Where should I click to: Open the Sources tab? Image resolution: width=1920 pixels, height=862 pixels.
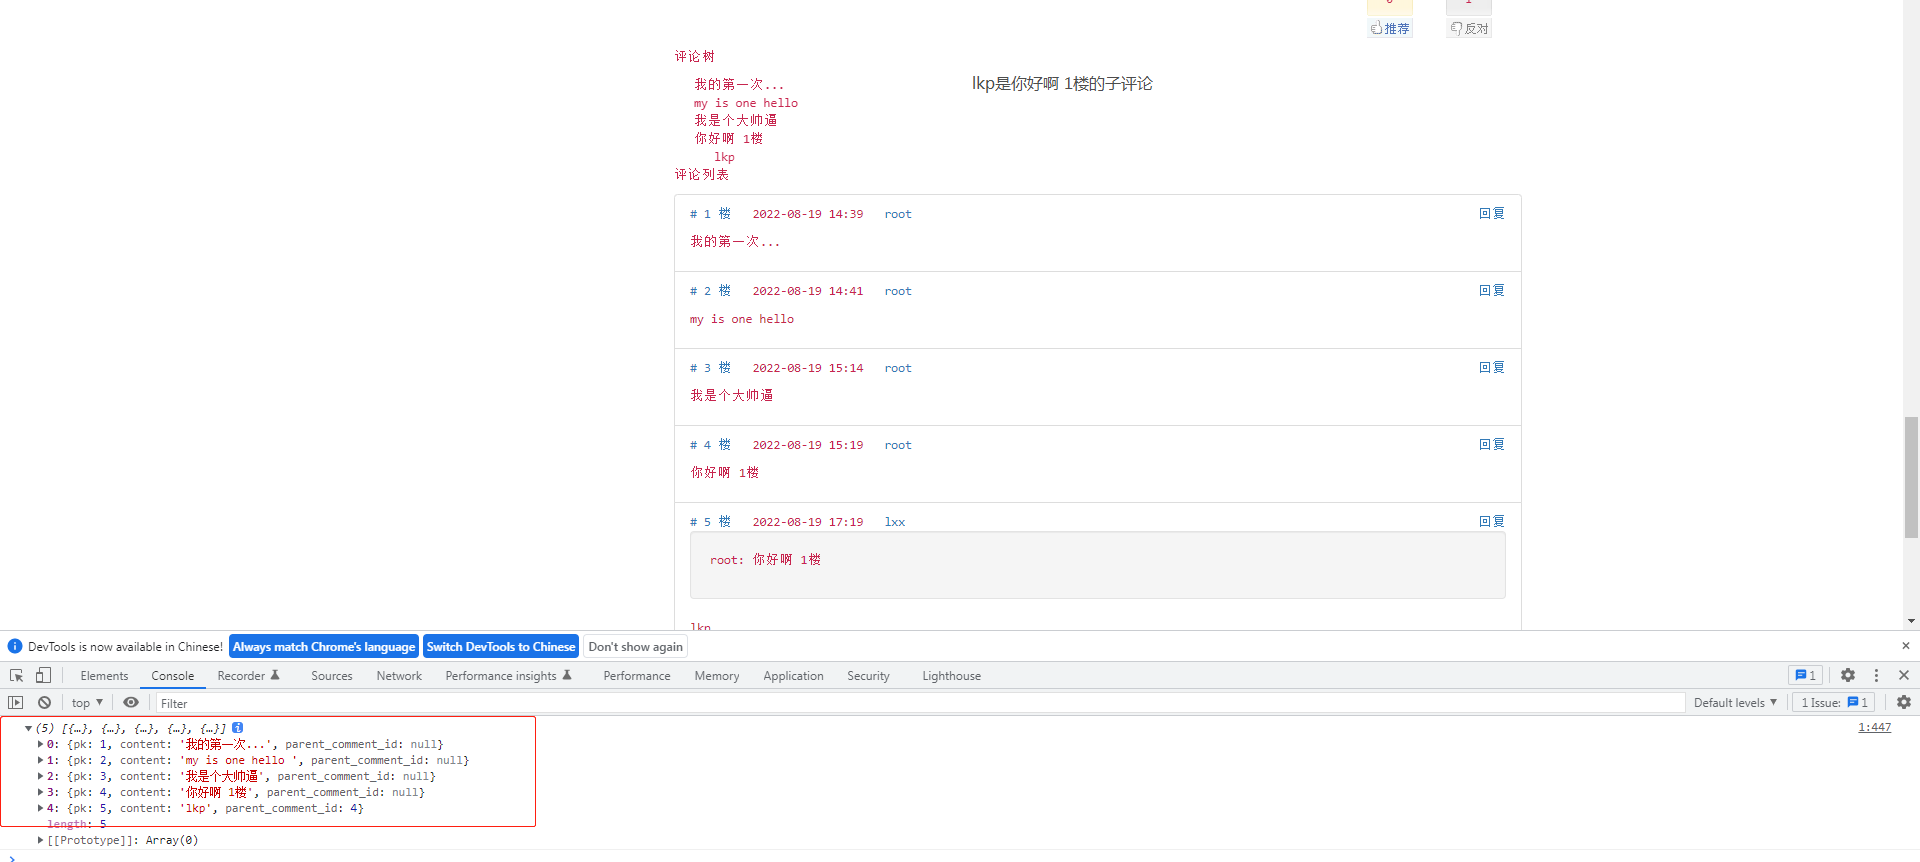point(332,676)
